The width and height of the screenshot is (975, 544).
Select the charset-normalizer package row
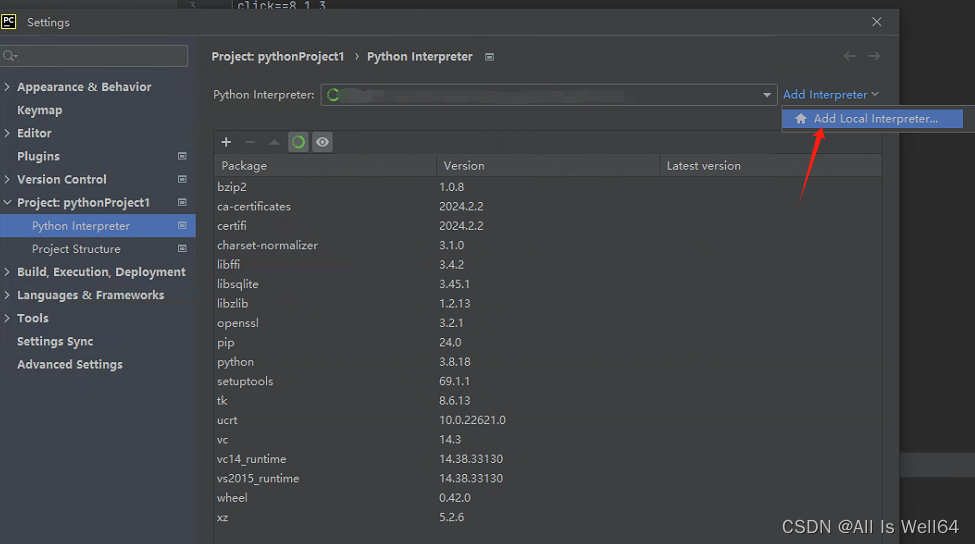click(x=547, y=245)
